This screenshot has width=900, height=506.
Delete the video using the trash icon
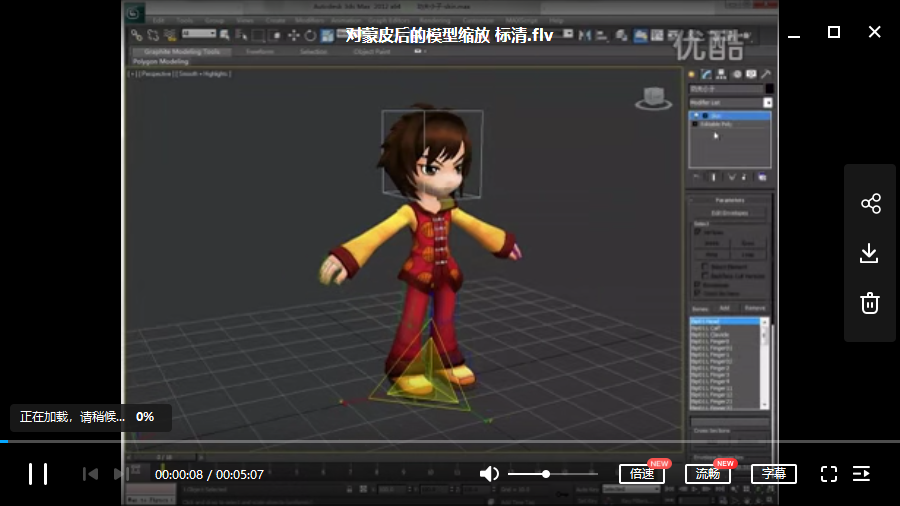tap(870, 303)
